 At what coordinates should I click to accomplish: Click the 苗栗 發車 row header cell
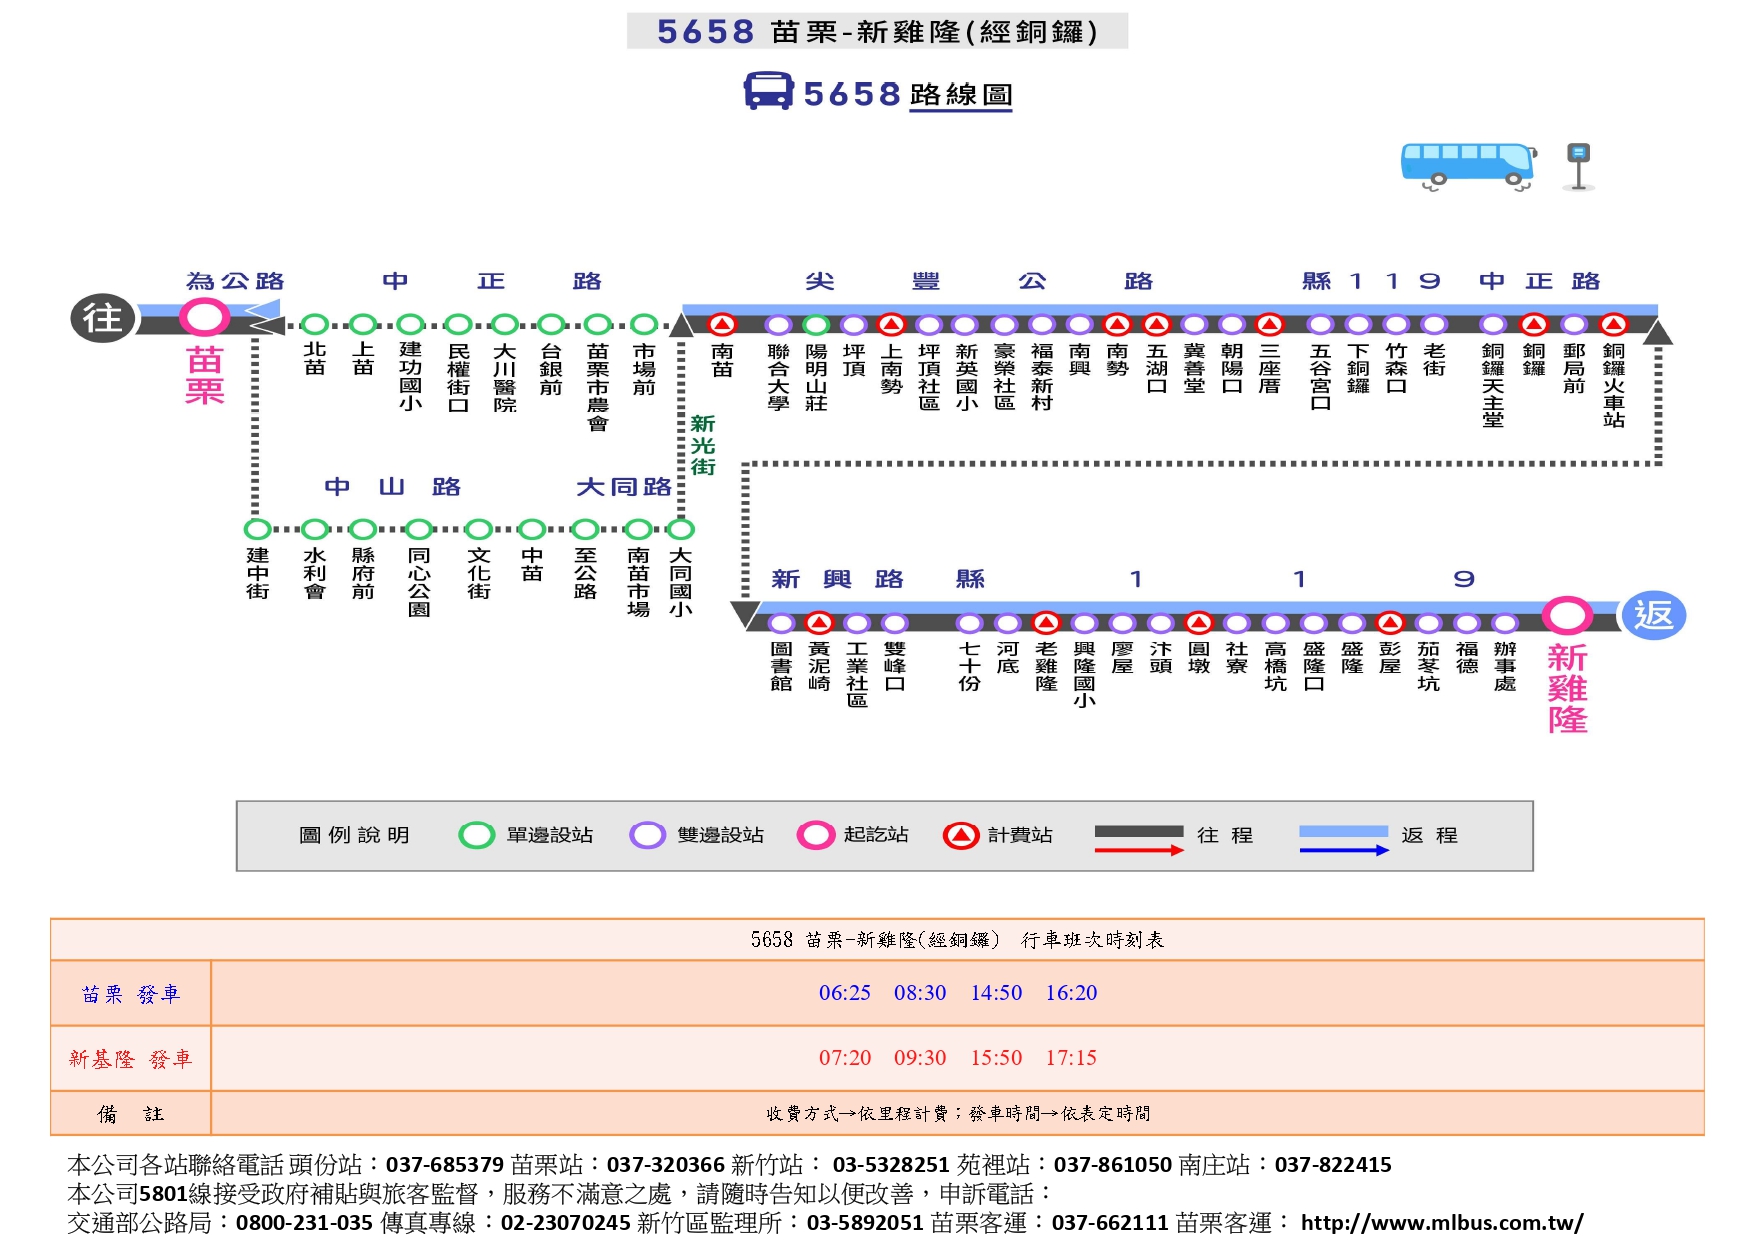tap(131, 994)
